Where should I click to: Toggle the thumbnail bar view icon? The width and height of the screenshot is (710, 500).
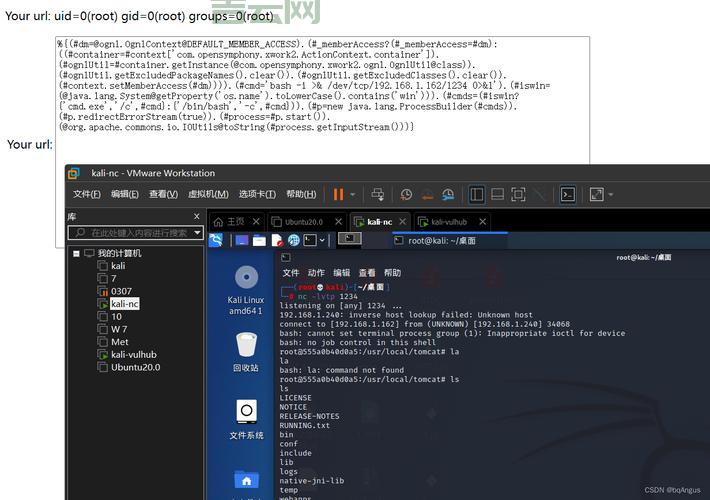point(498,194)
